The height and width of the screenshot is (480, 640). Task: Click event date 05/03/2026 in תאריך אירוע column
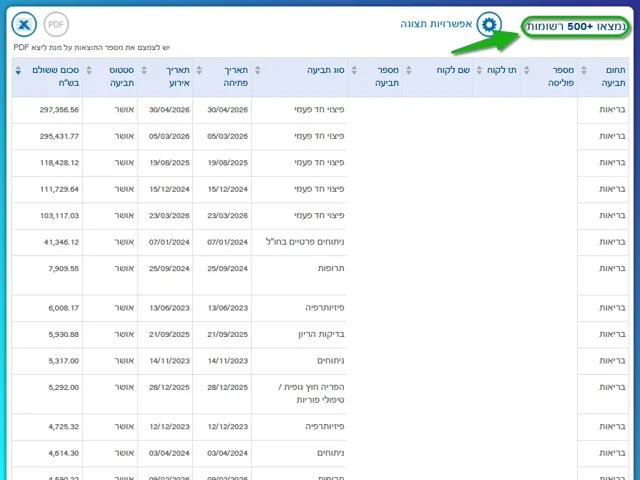(169, 136)
